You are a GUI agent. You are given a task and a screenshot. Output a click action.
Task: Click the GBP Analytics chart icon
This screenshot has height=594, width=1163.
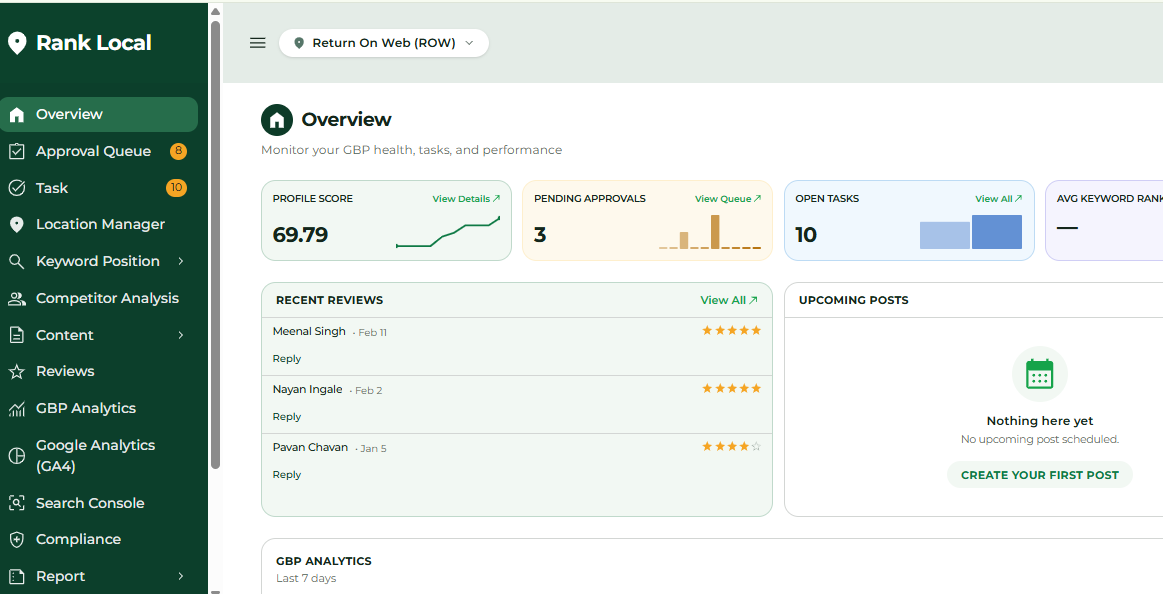16,409
